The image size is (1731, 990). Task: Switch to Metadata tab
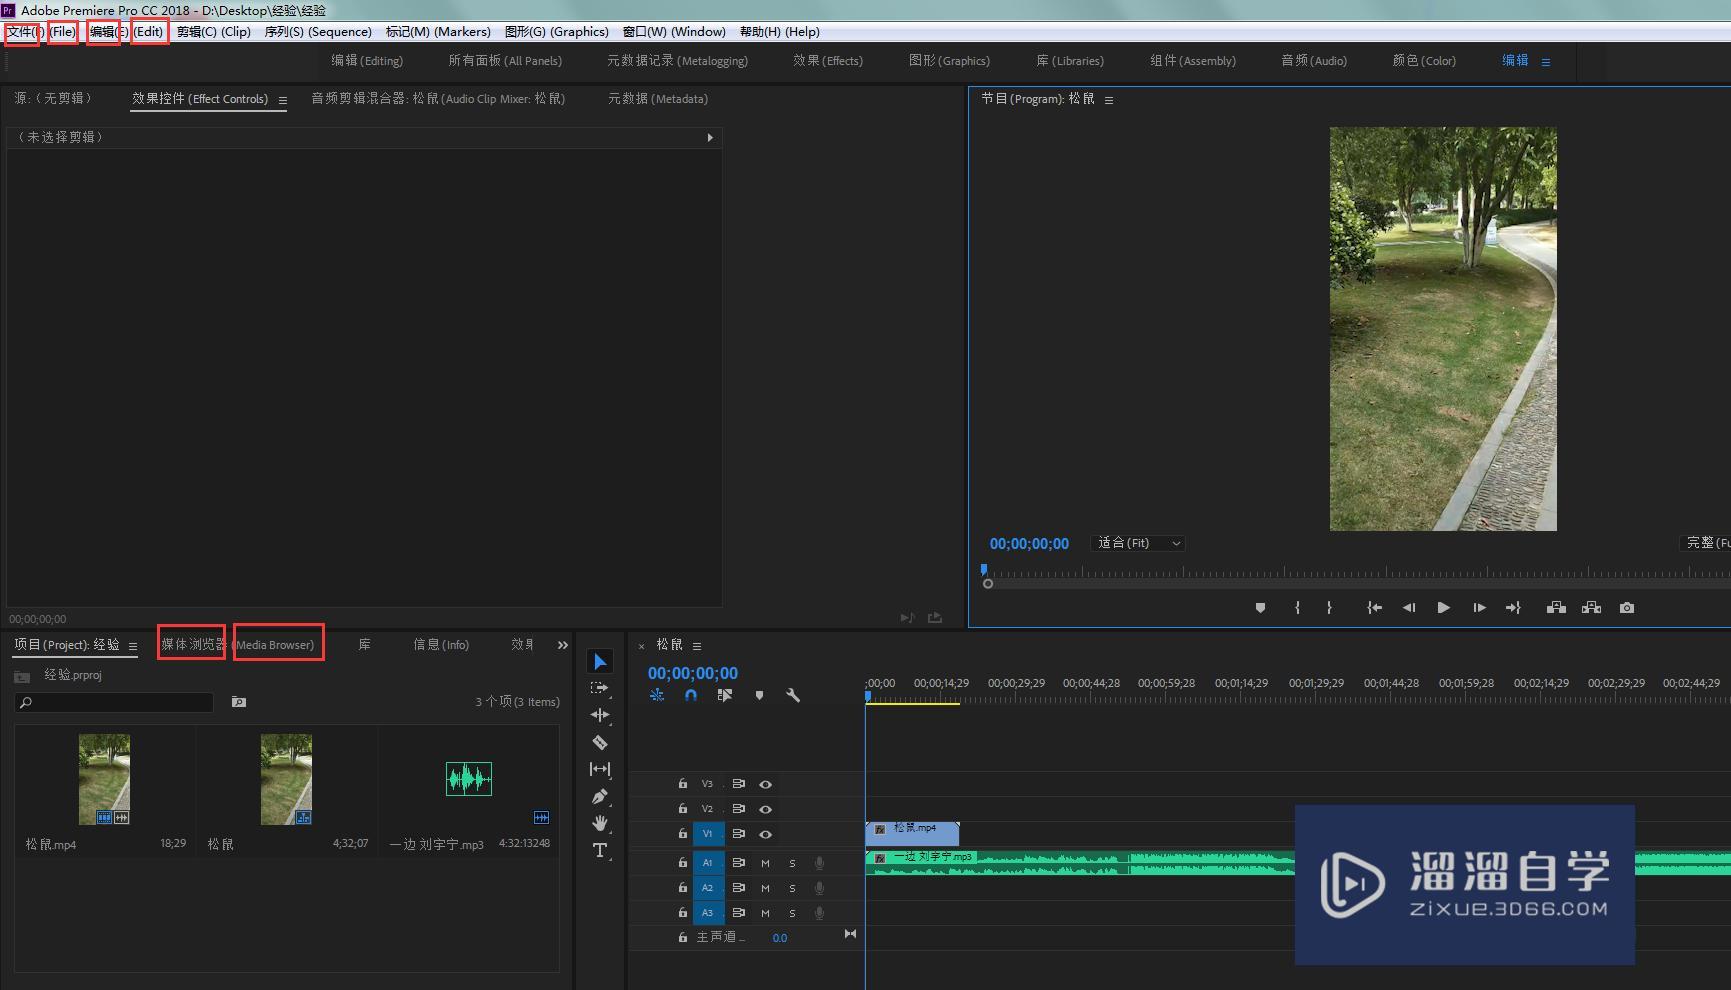(x=658, y=99)
